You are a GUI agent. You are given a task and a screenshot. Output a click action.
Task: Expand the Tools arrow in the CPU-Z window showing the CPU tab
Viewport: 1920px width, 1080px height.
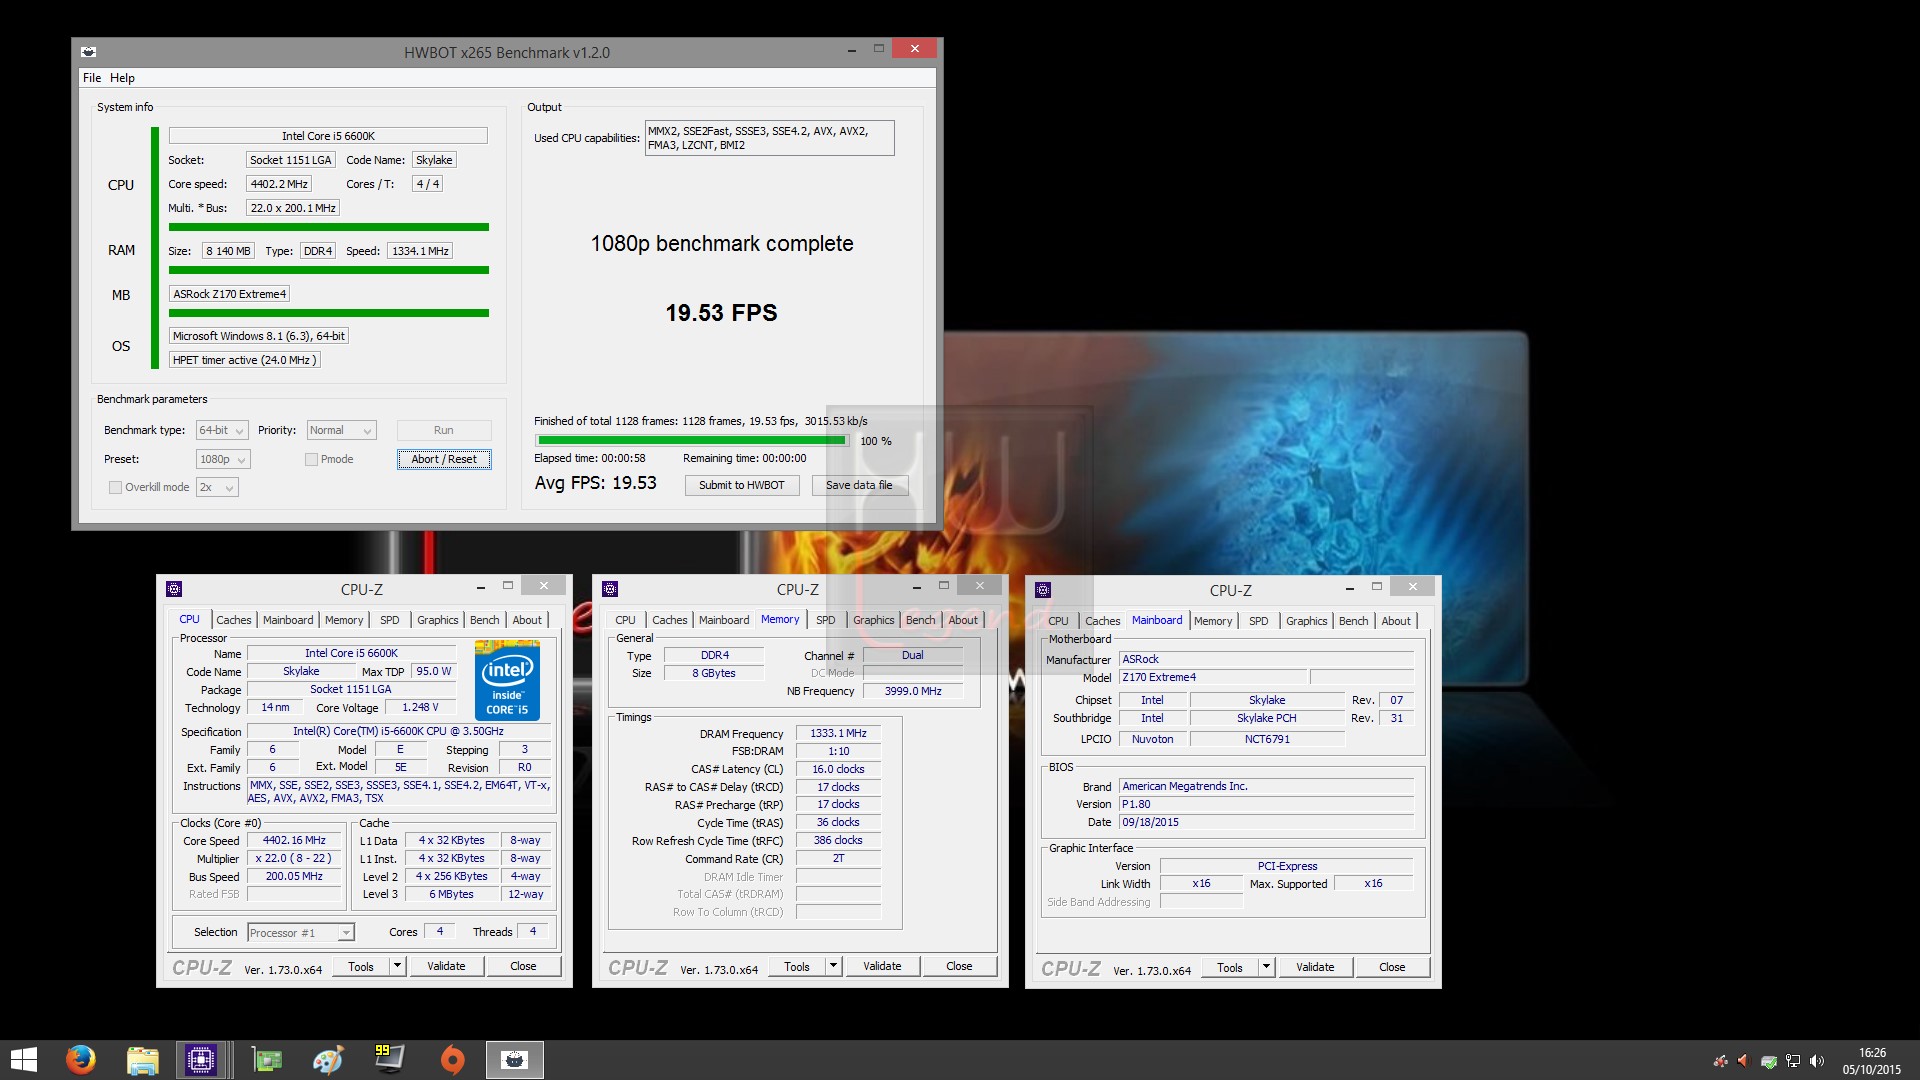pos(397,966)
